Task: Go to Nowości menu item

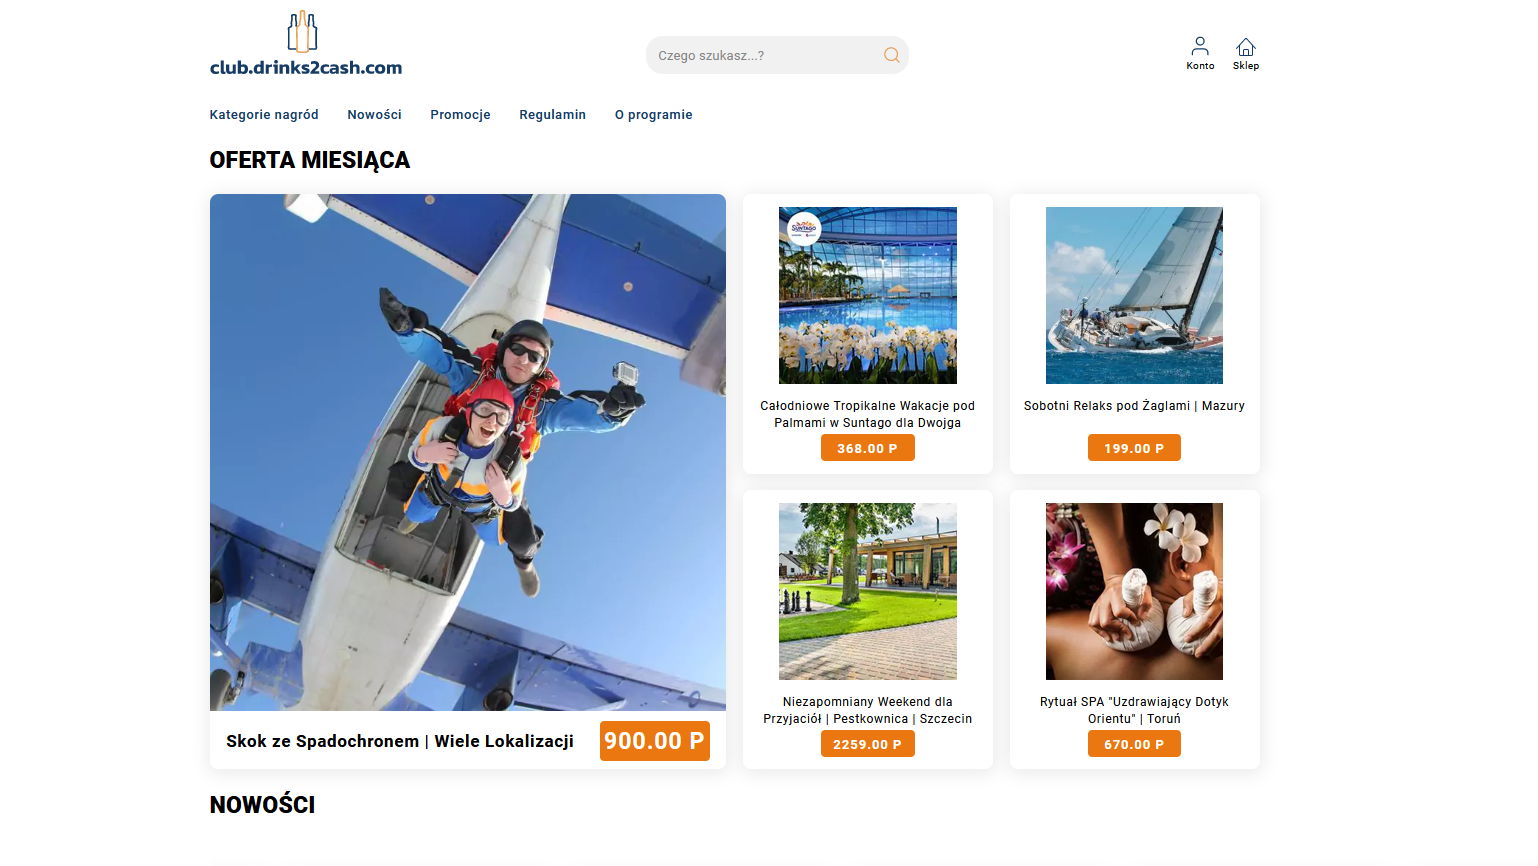Action: click(374, 115)
